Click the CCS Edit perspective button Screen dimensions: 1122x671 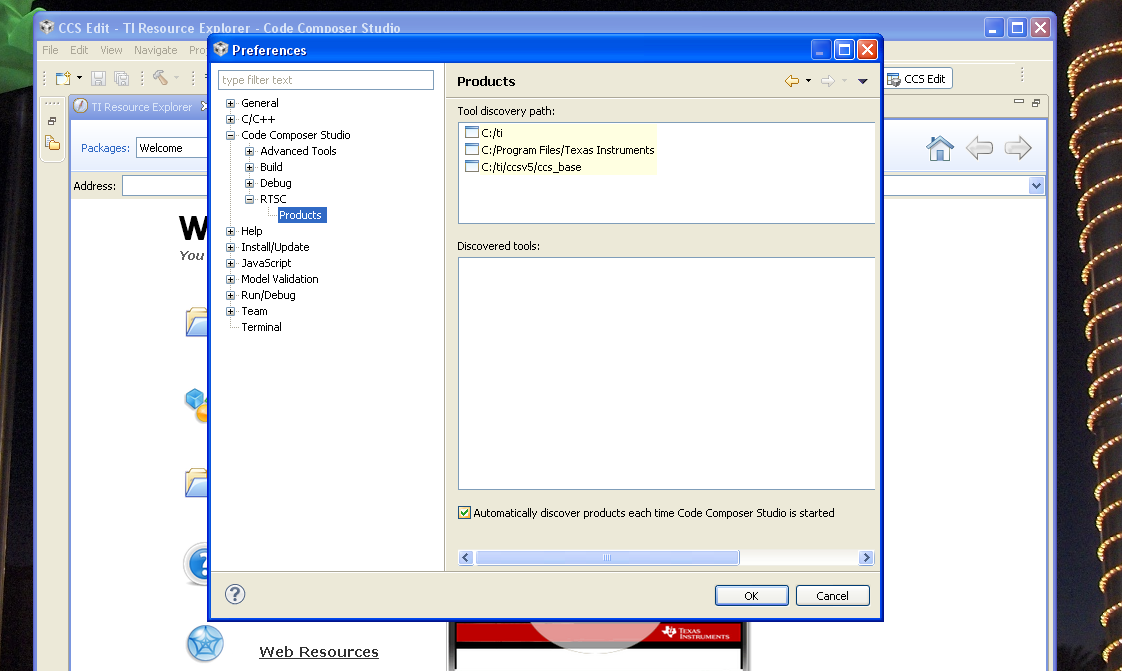coord(918,79)
